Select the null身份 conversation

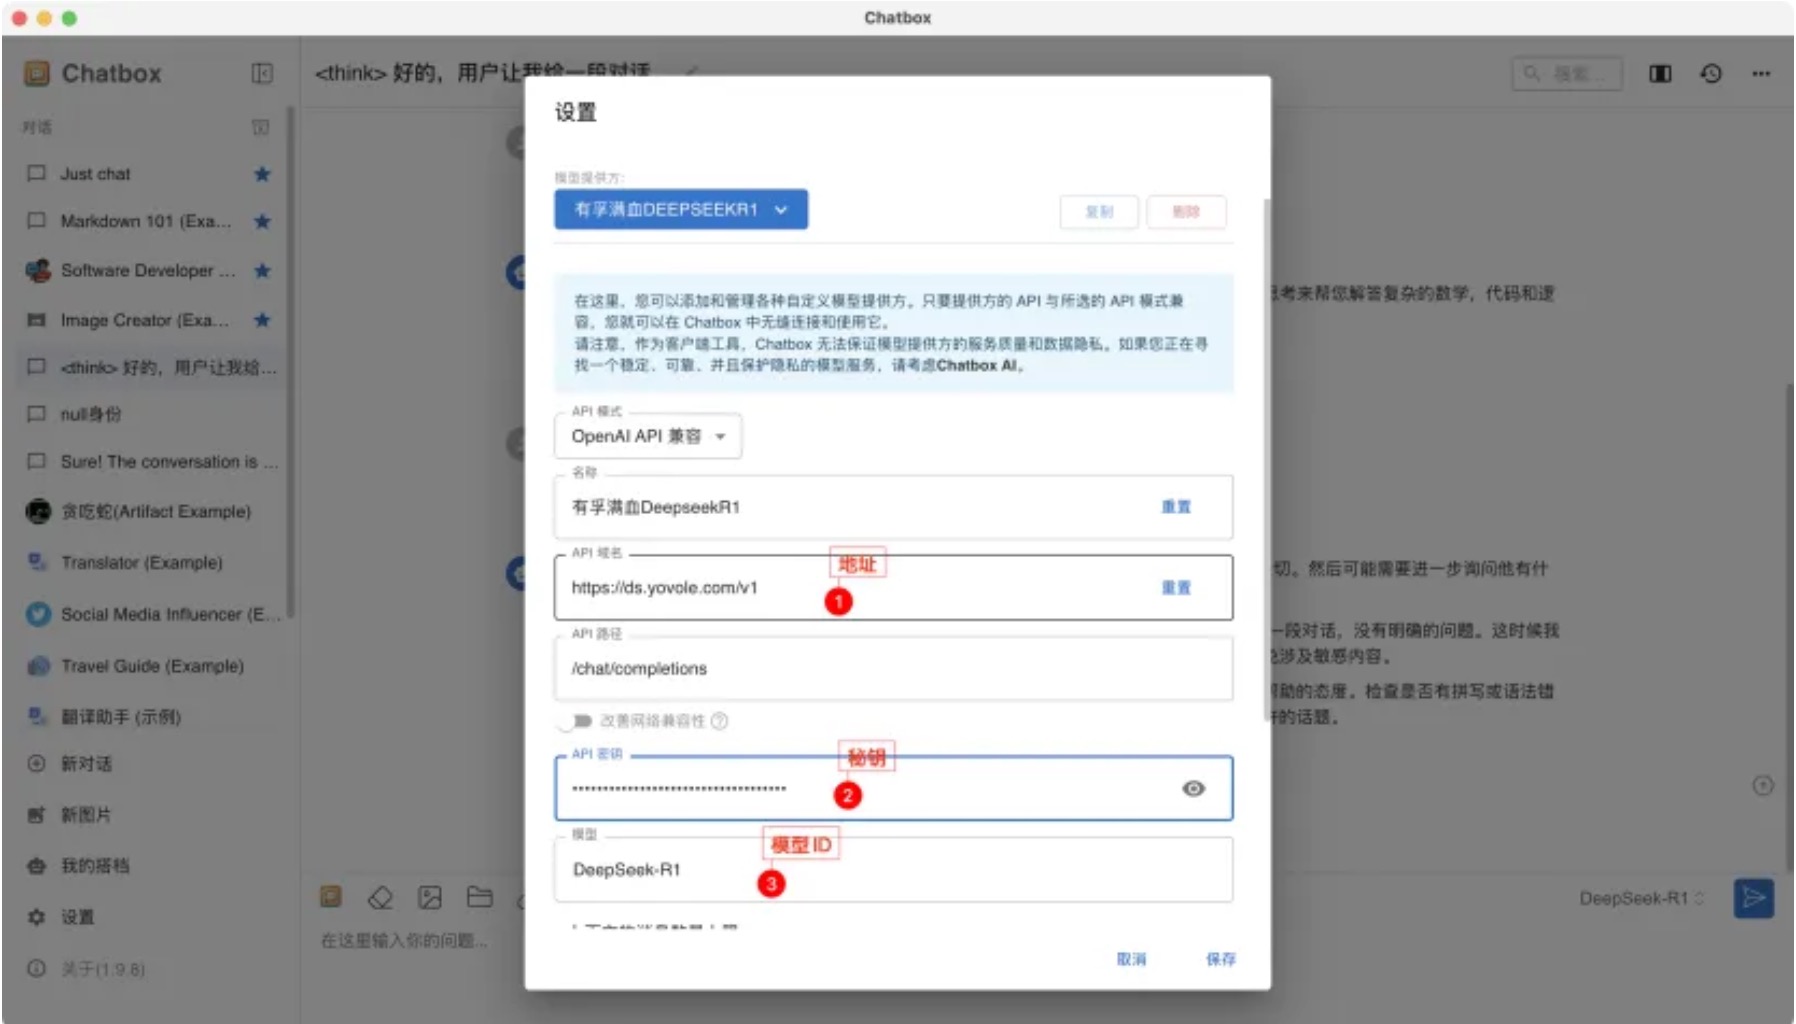(x=150, y=414)
